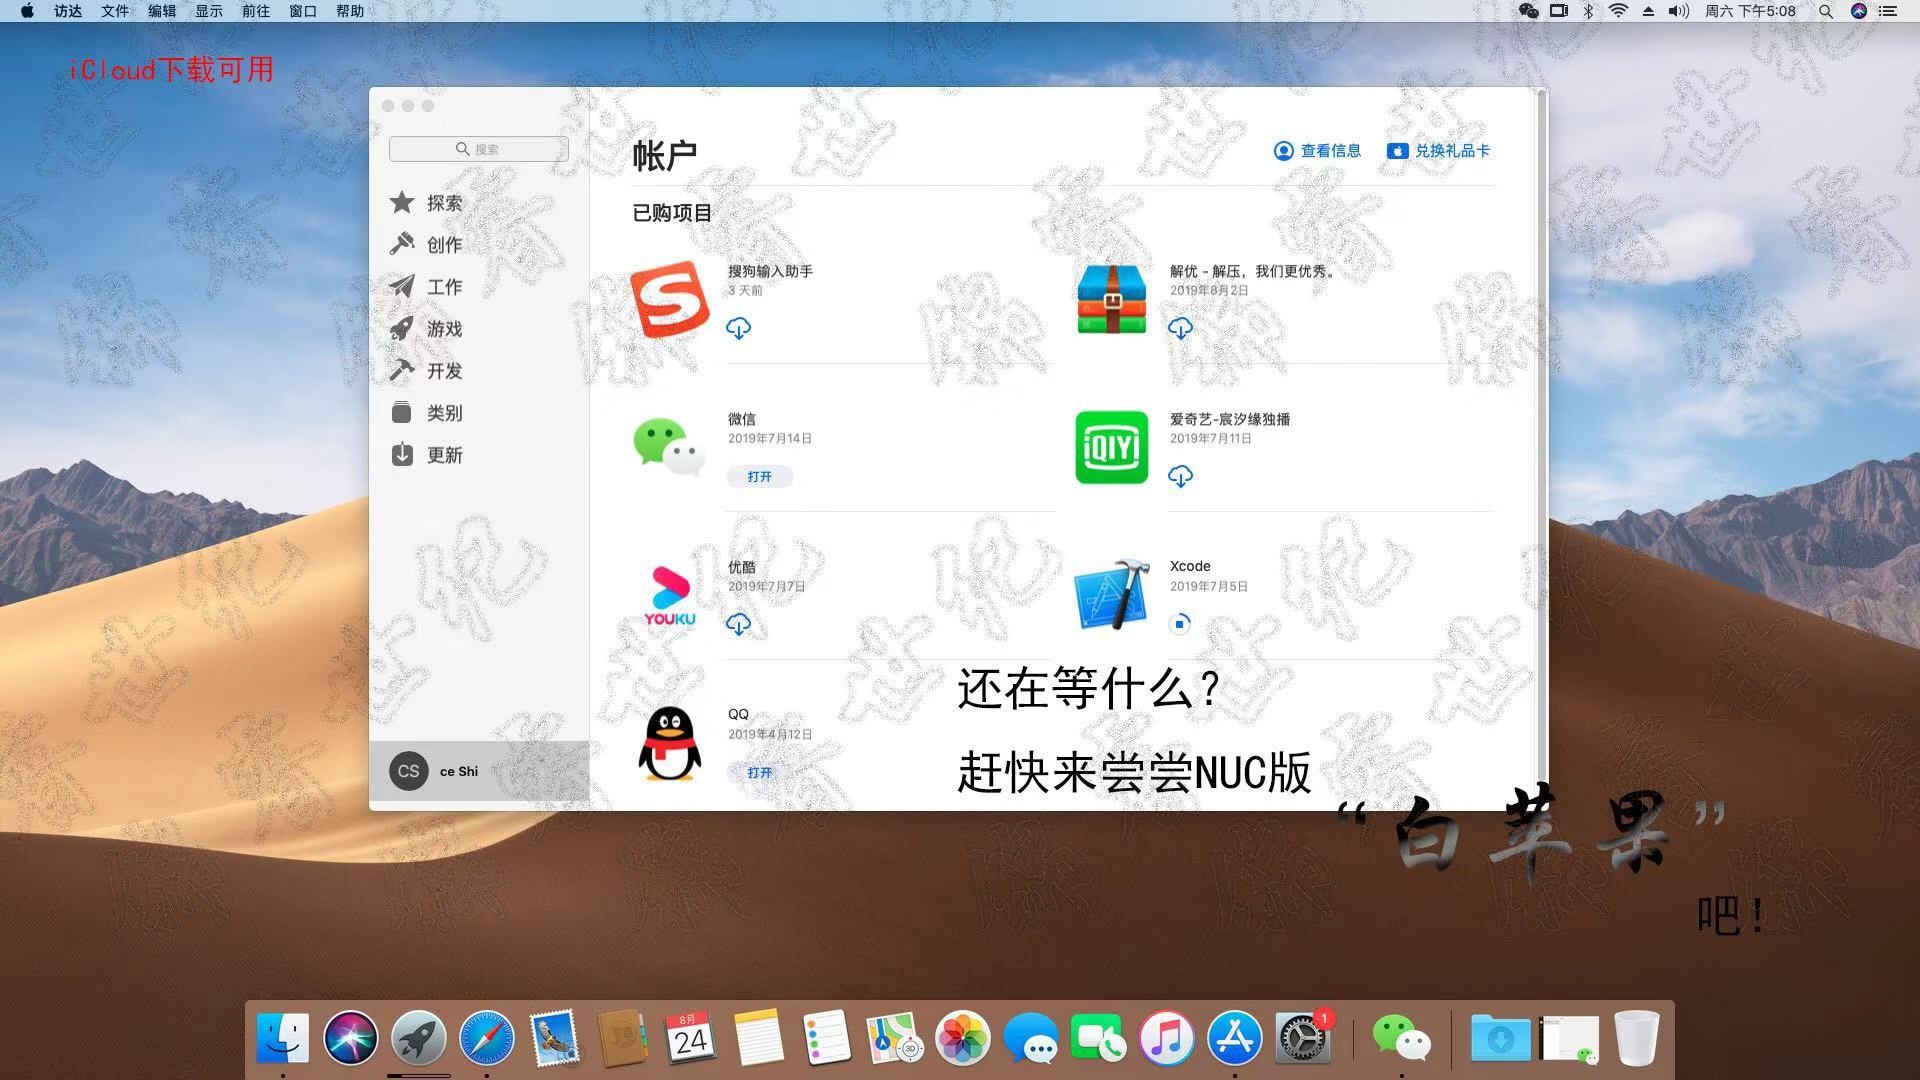This screenshot has width=1920, height=1080.
Task: Open the 窗口 menu
Action: click(303, 11)
